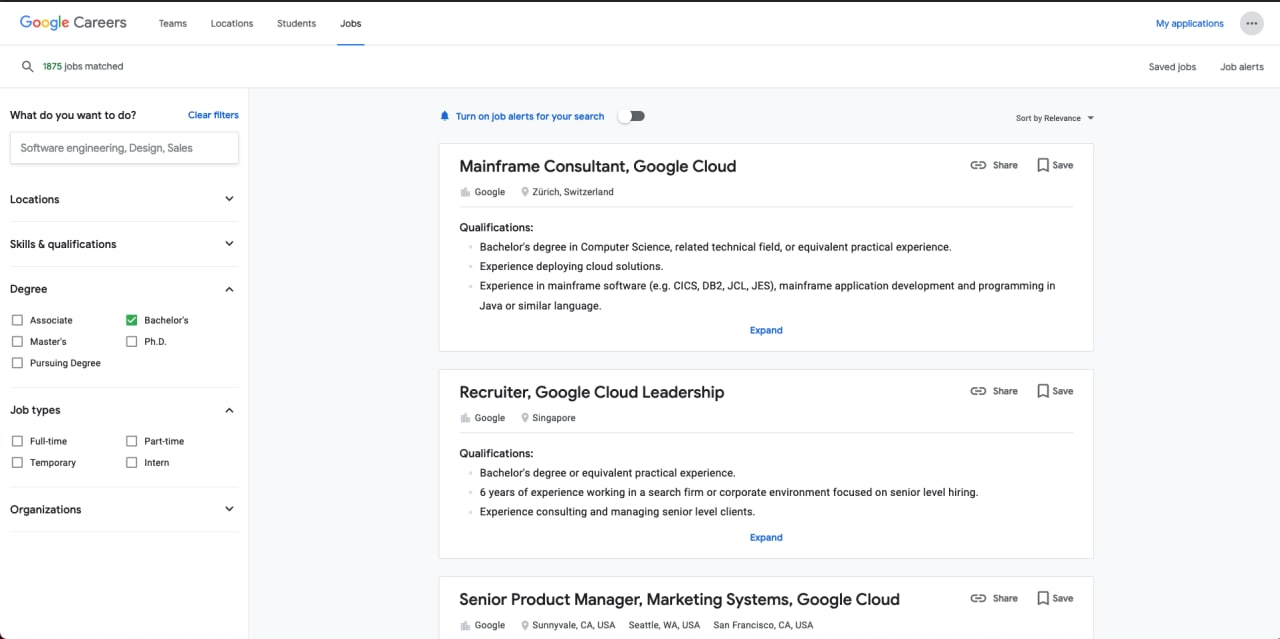Expand the Mainframe Consultant job details
The width and height of the screenshot is (1280, 639).
click(766, 330)
